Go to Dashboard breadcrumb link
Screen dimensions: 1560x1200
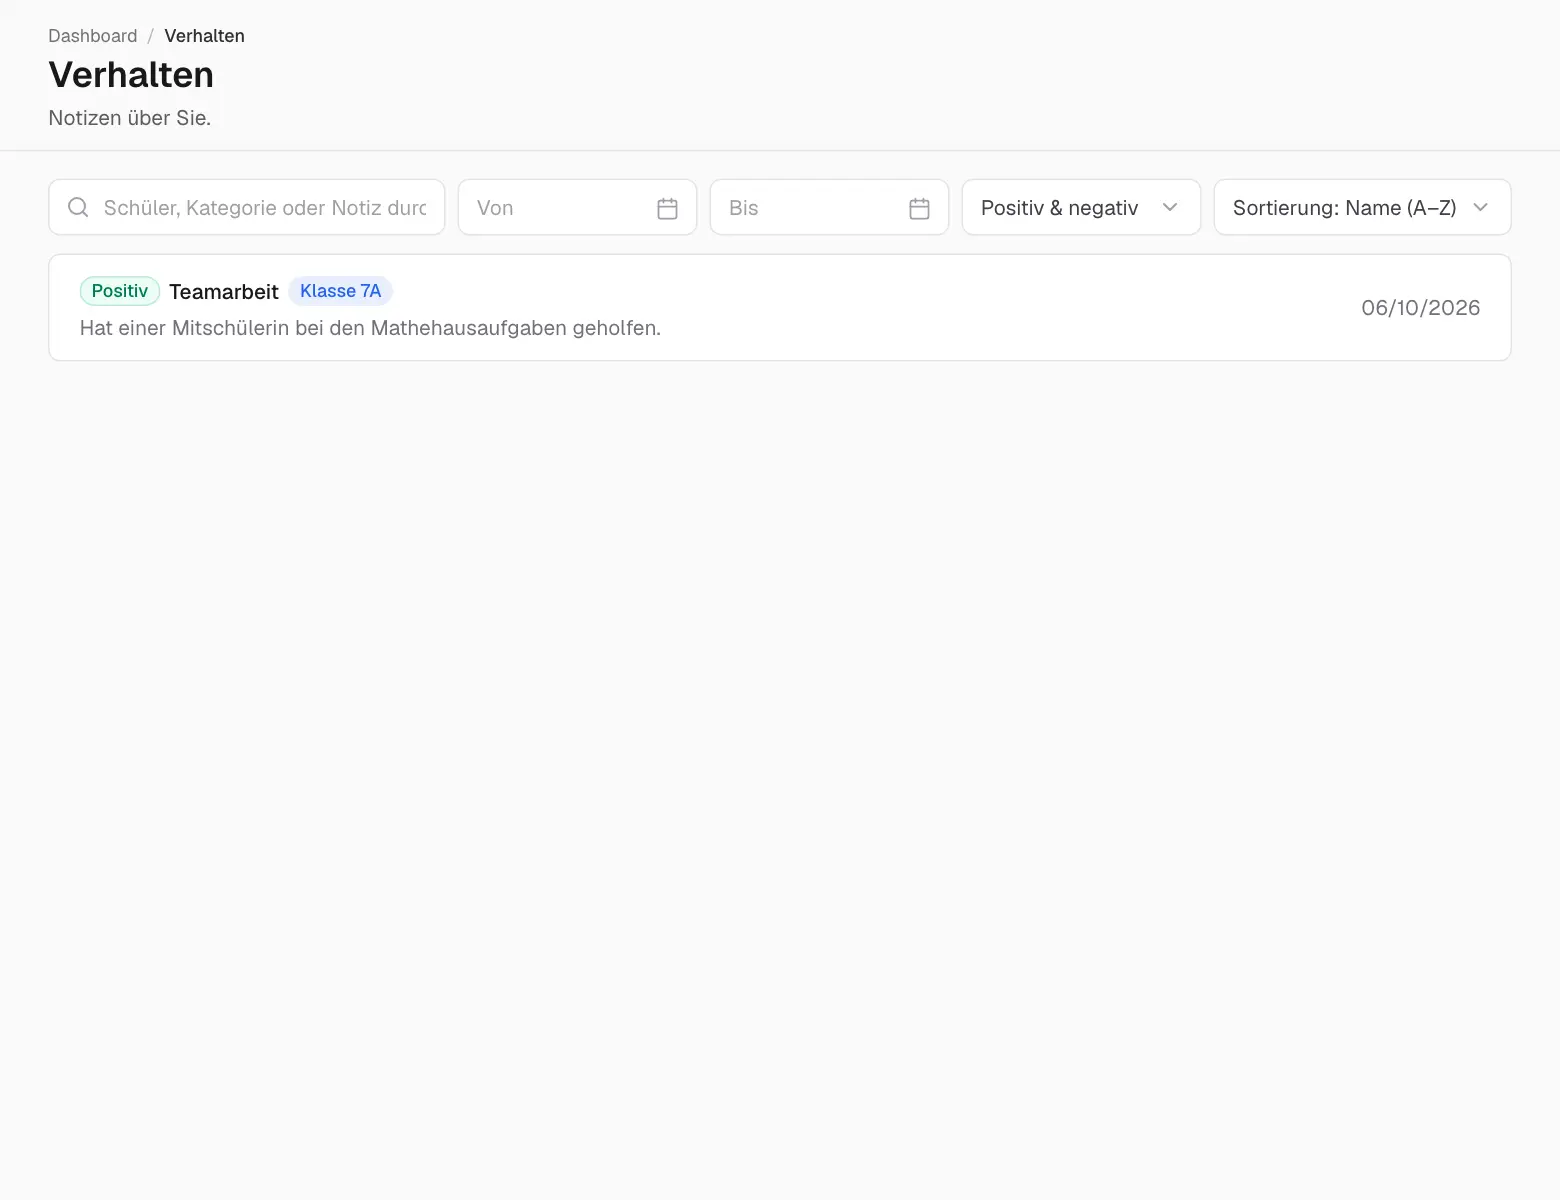point(93,36)
